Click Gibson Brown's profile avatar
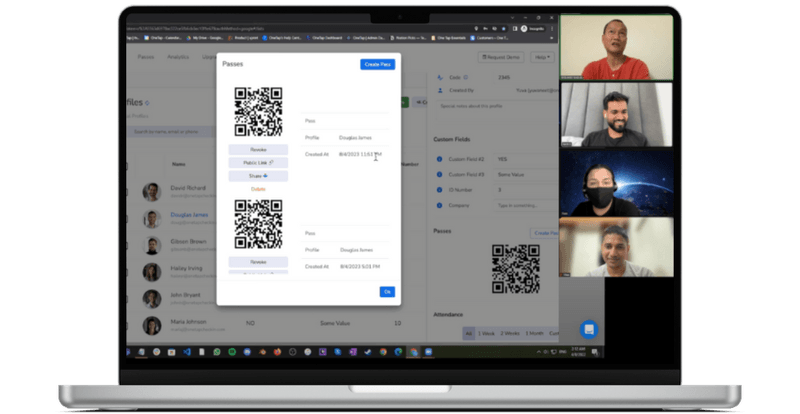 pos(152,245)
